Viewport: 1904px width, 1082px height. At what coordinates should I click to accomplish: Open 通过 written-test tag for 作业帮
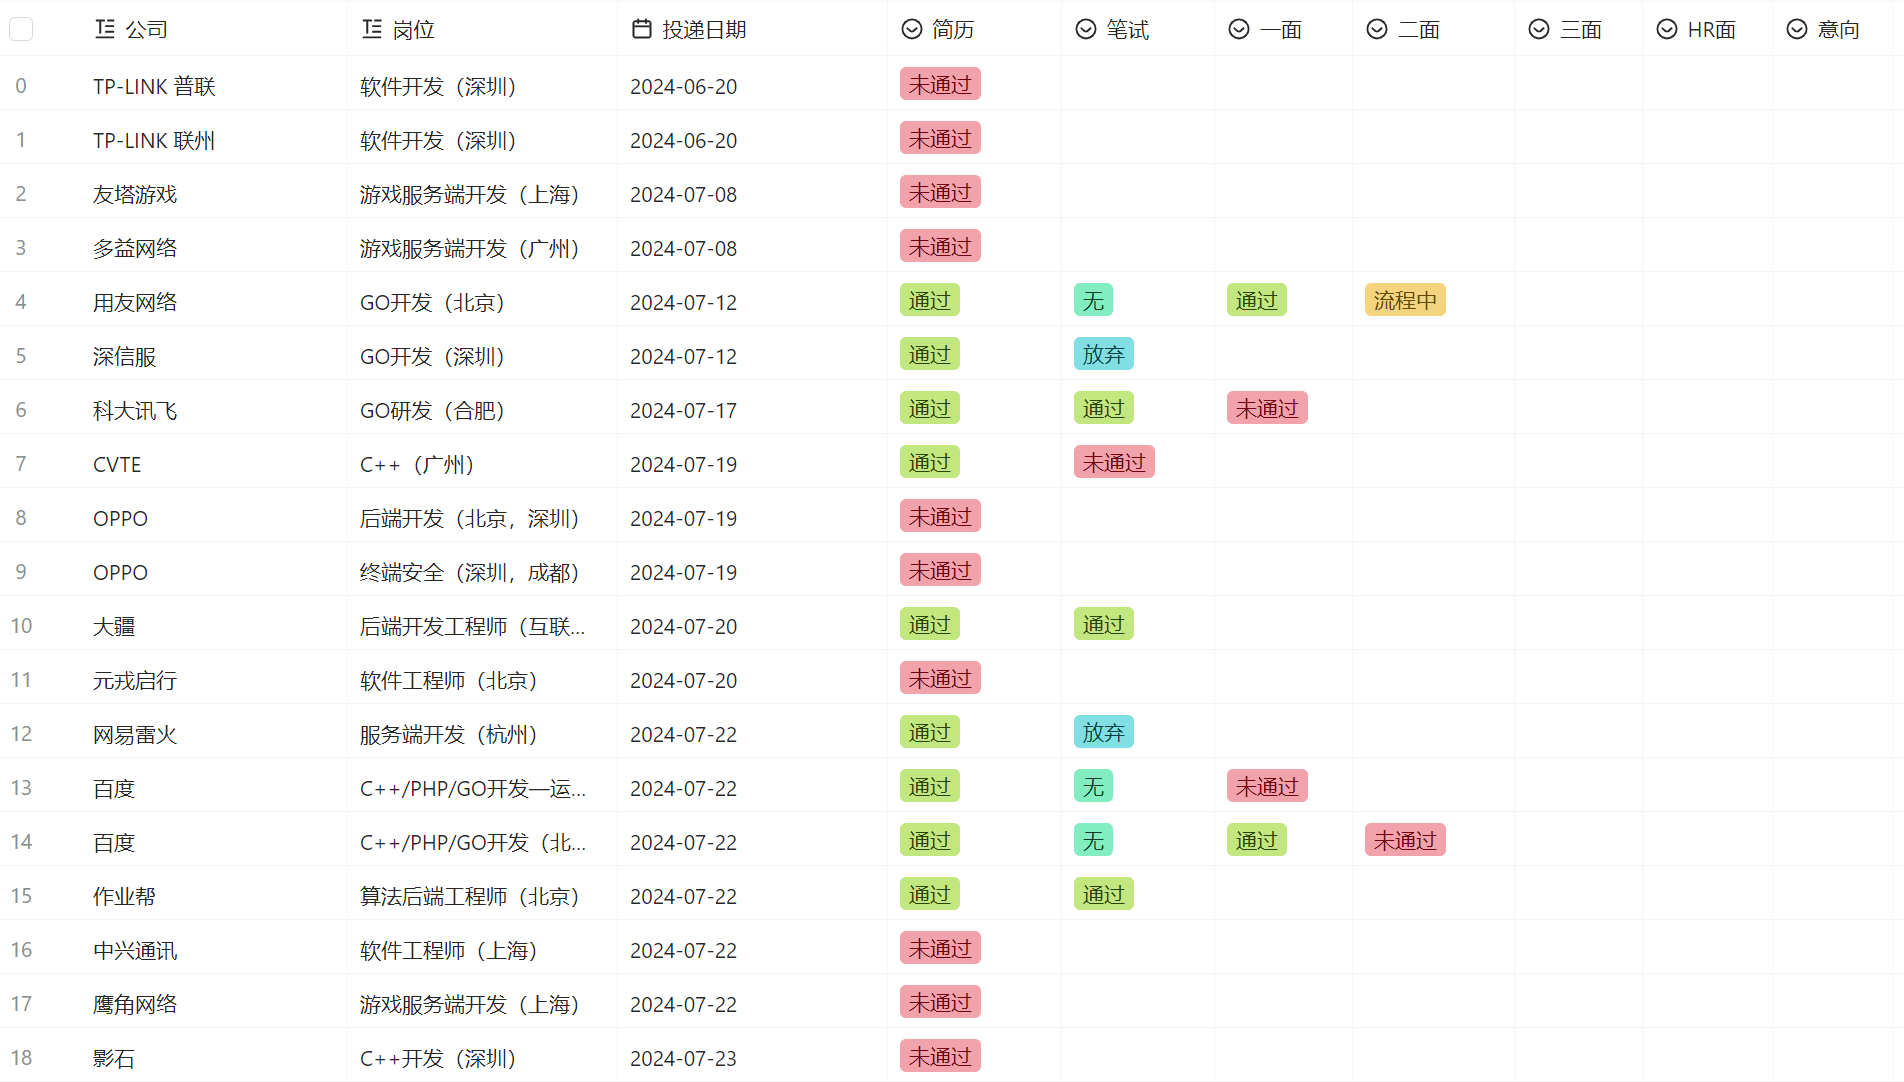(x=1104, y=894)
